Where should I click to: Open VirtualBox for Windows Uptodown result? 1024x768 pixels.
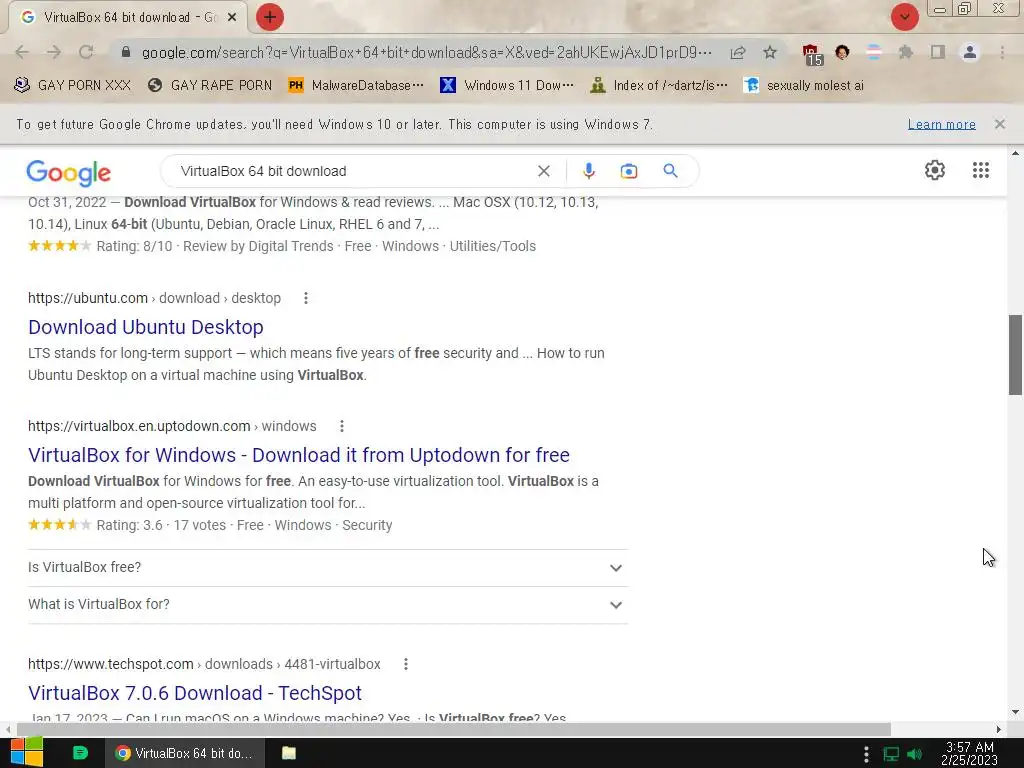click(x=298, y=455)
